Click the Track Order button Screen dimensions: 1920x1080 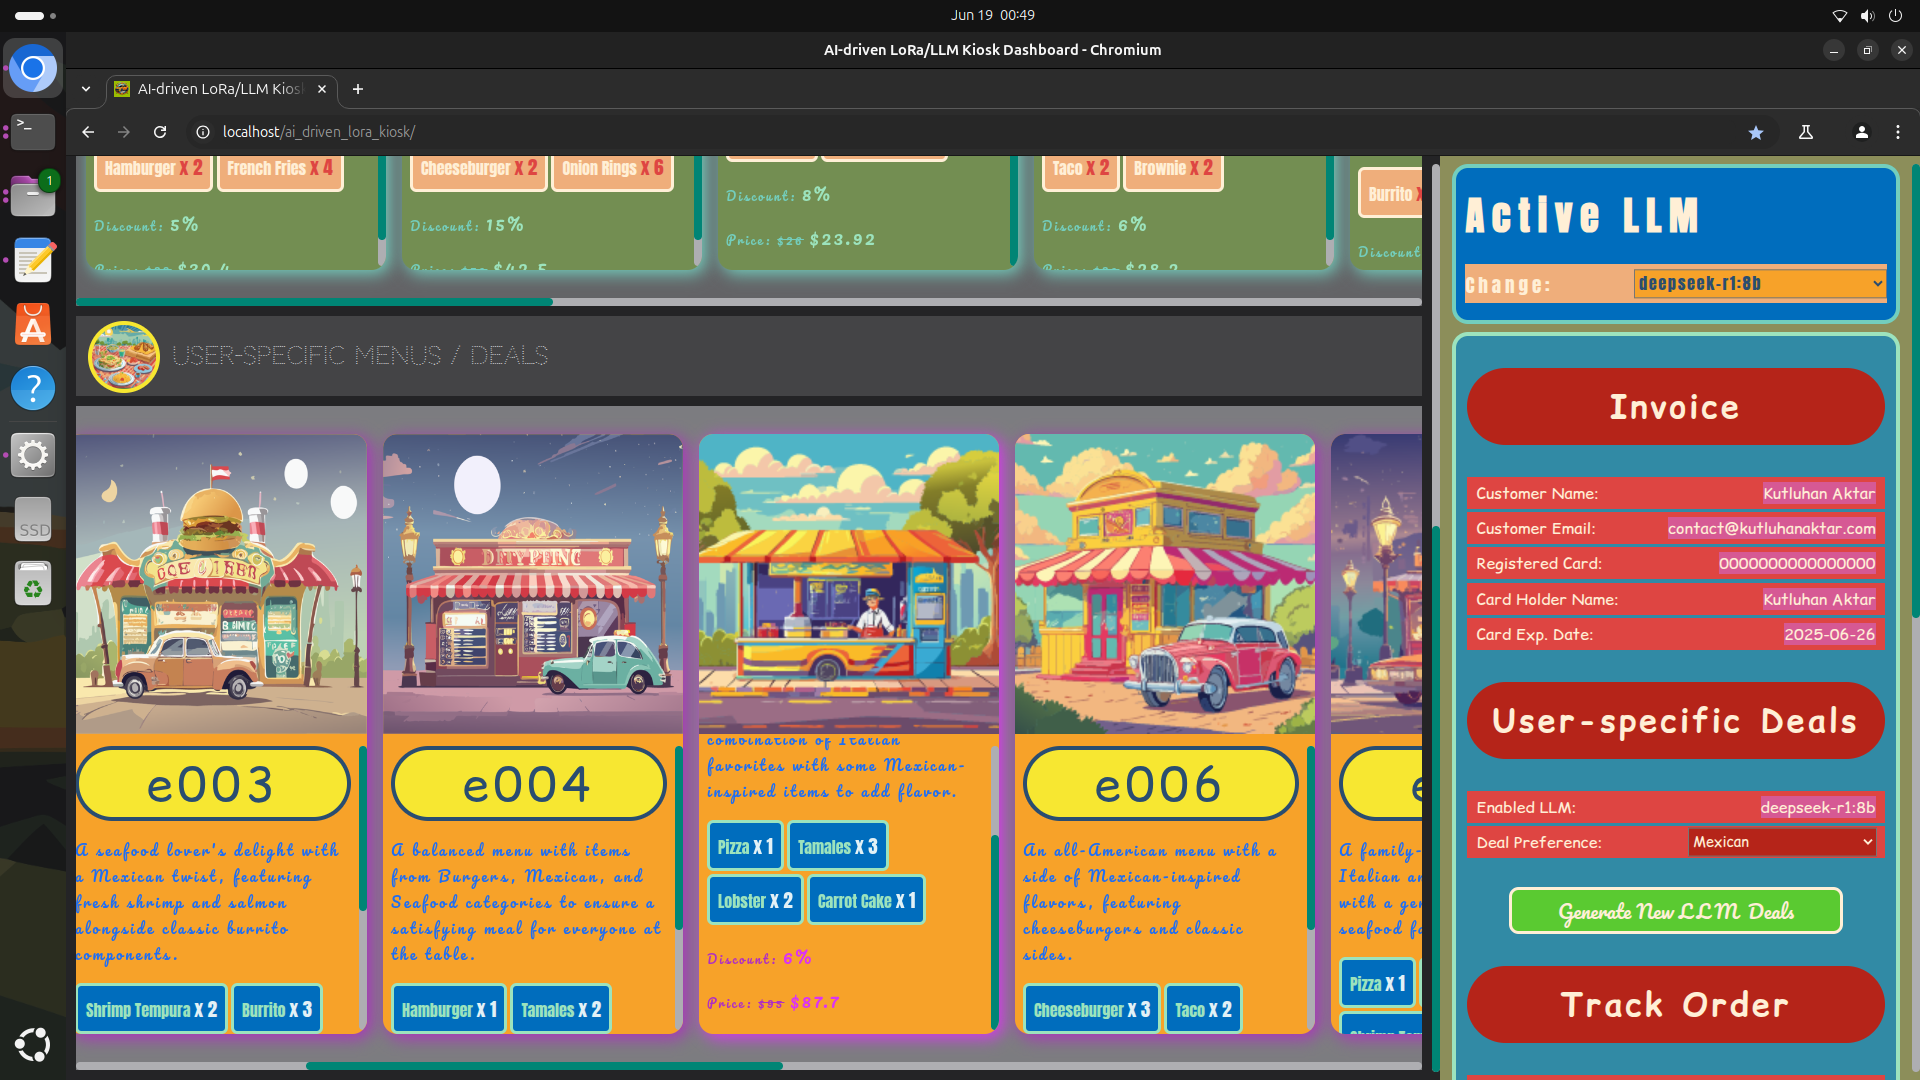[x=1675, y=1005]
